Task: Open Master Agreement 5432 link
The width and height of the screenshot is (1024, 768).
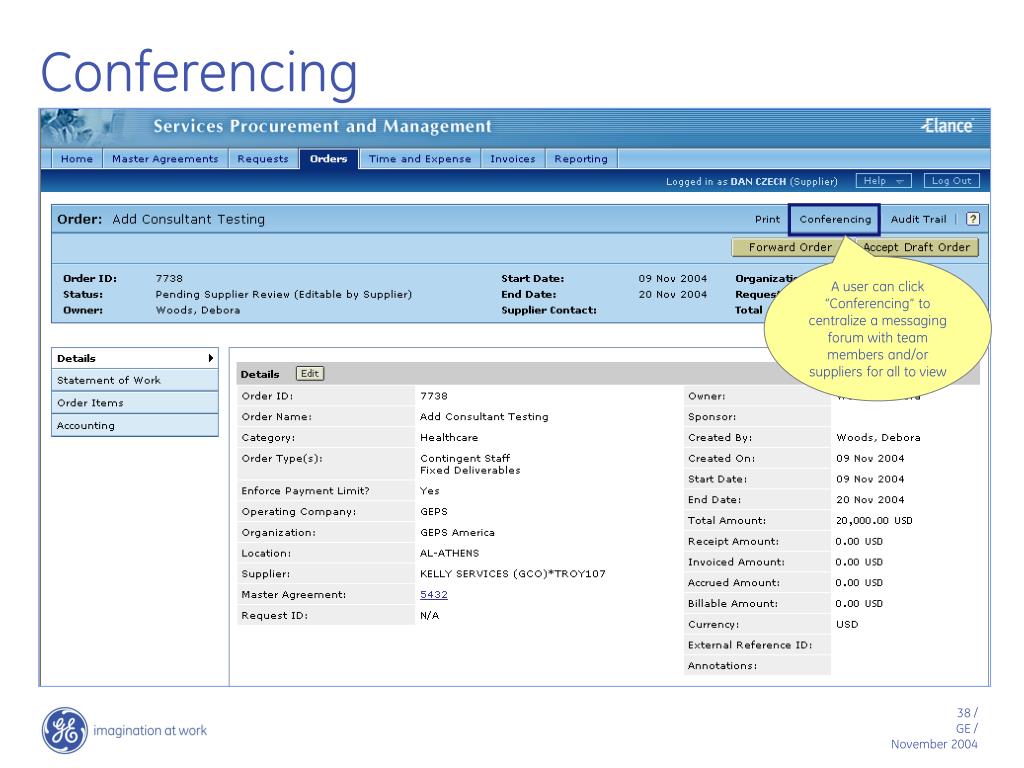Action: (434, 595)
